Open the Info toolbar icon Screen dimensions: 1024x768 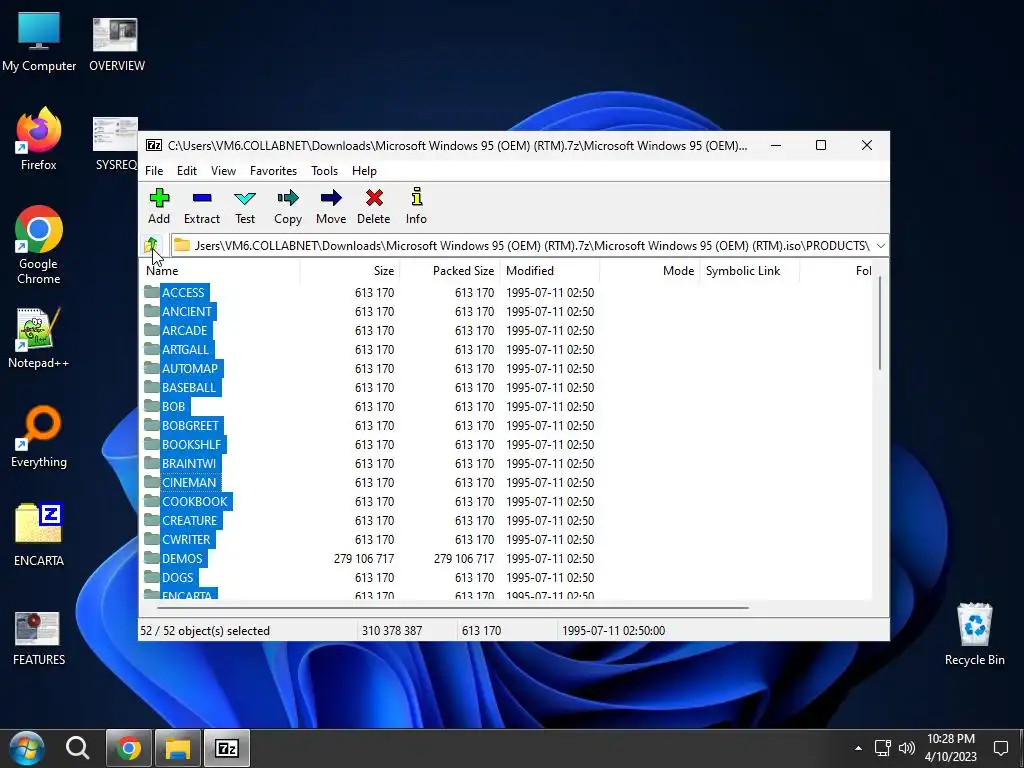[417, 197]
